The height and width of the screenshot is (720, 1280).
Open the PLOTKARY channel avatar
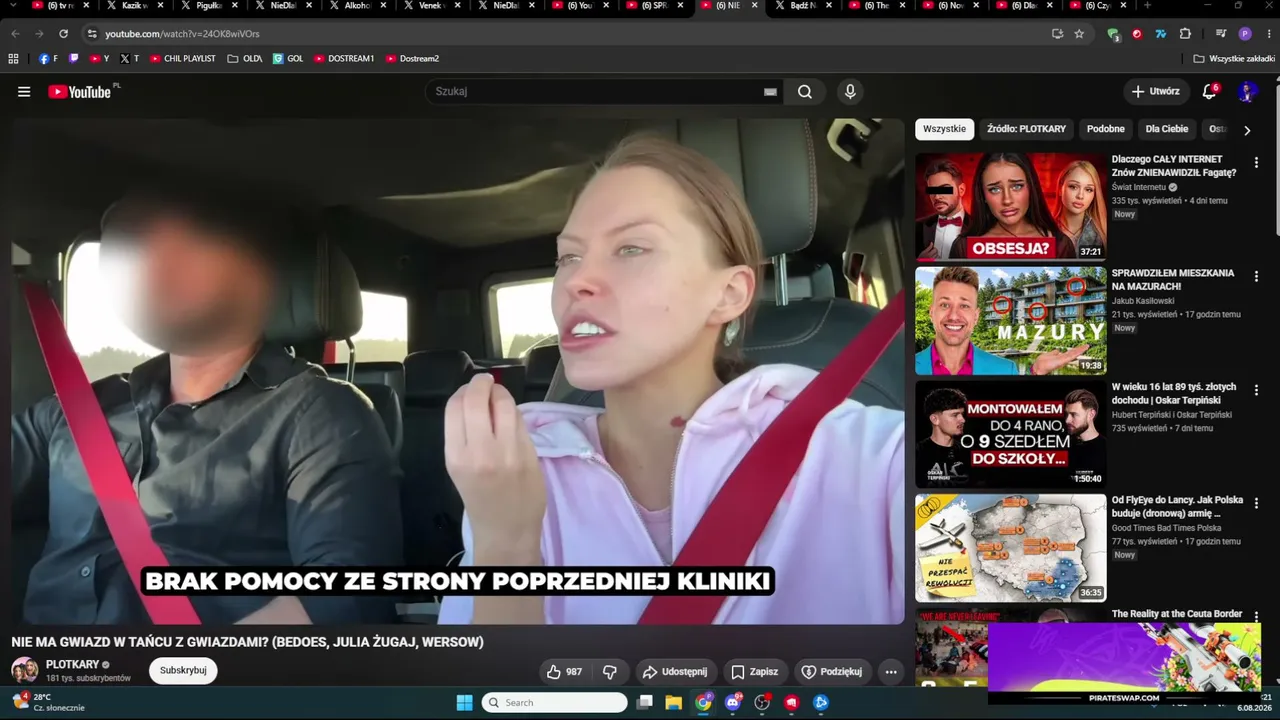pyautogui.click(x=25, y=670)
